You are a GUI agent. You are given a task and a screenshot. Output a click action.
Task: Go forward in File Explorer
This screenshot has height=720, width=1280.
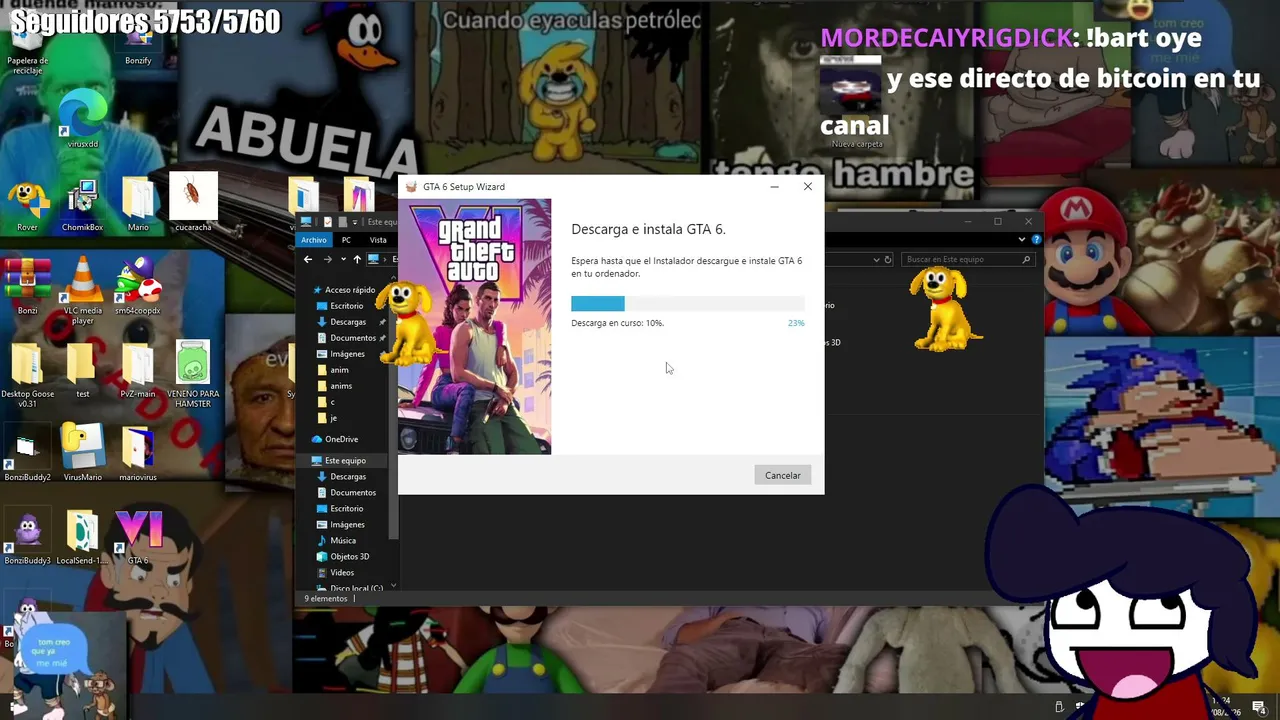(327, 260)
